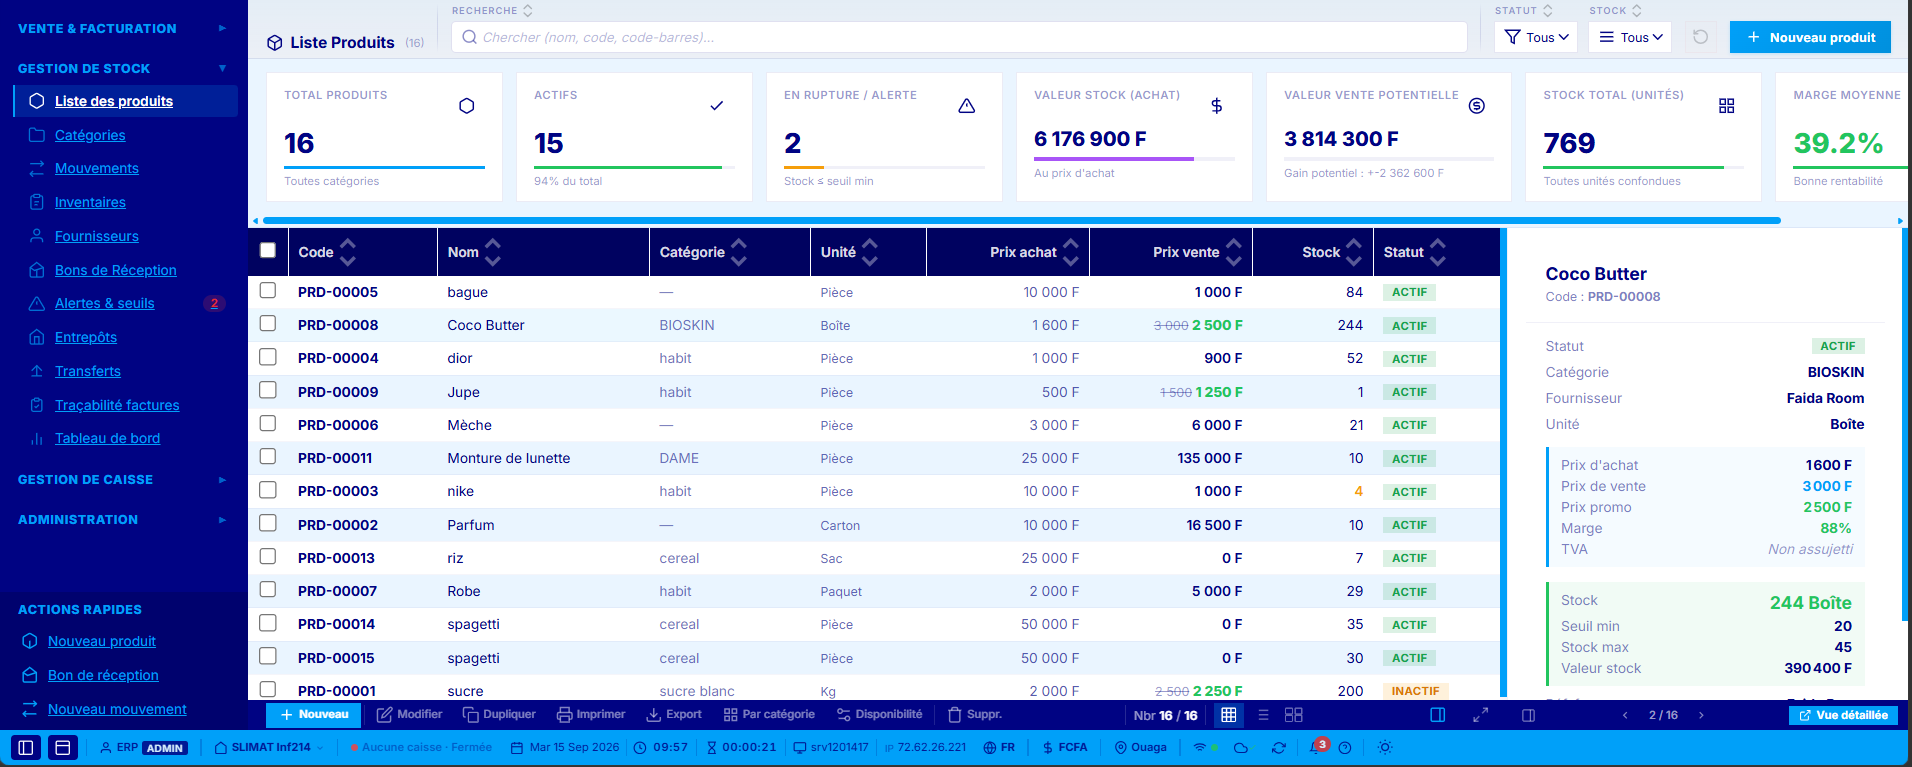
Task: Expand the Administration section
Action: tap(122, 520)
